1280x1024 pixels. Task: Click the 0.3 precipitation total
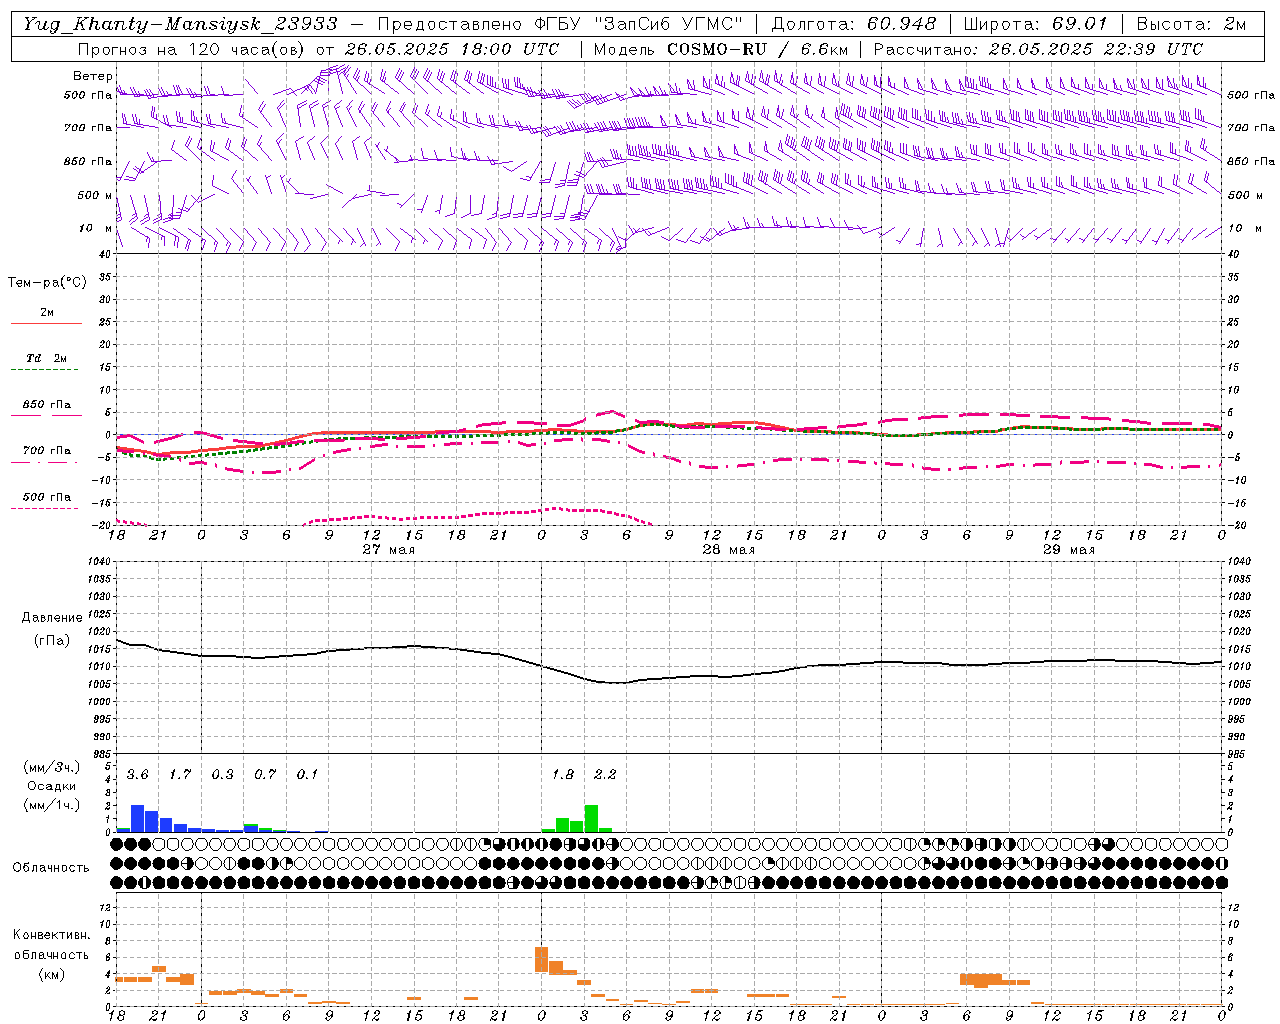click(x=222, y=774)
